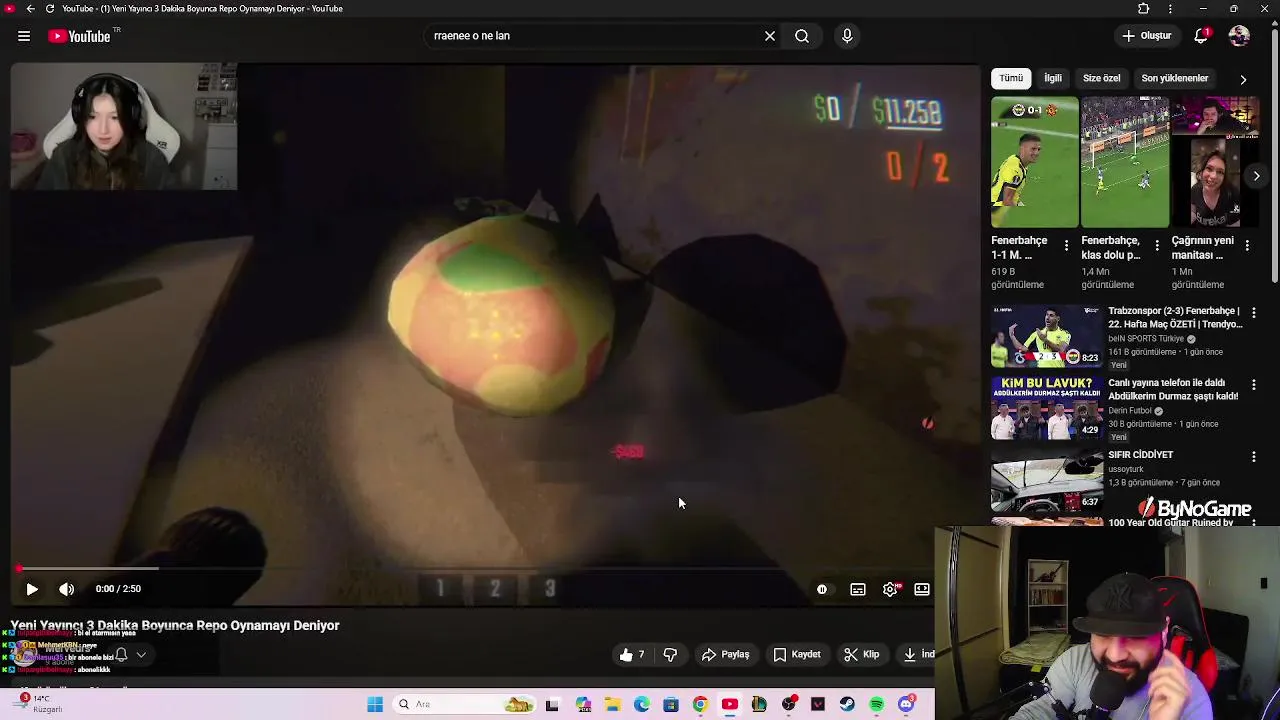Save the video with Kaydet
This screenshot has width=1280, height=720.
click(x=797, y=655)
